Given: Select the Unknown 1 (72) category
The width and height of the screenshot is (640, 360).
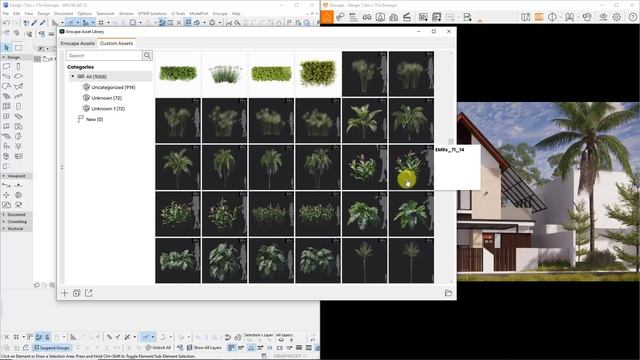Looking at the screenshot, I should 108,109.
